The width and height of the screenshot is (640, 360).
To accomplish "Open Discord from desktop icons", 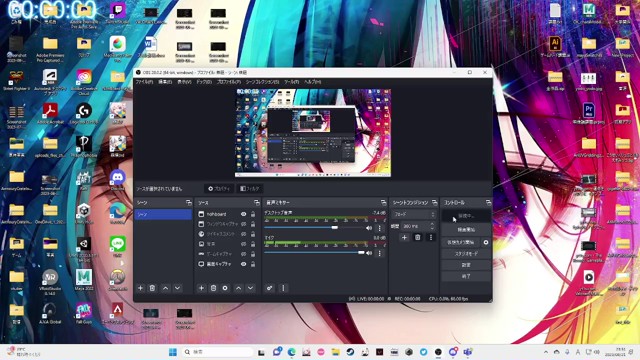I will click(118, 180).
